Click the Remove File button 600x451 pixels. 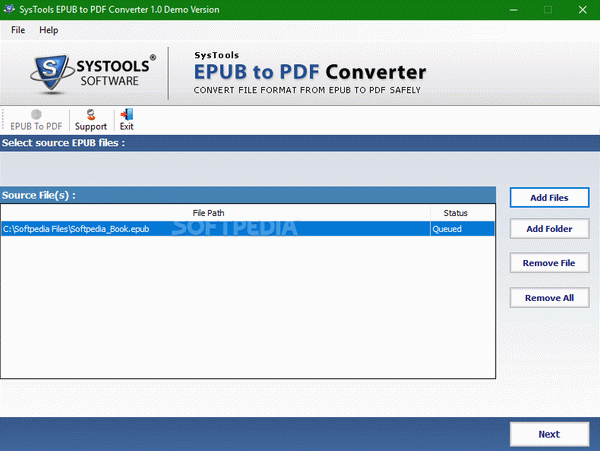click(549, 263)
